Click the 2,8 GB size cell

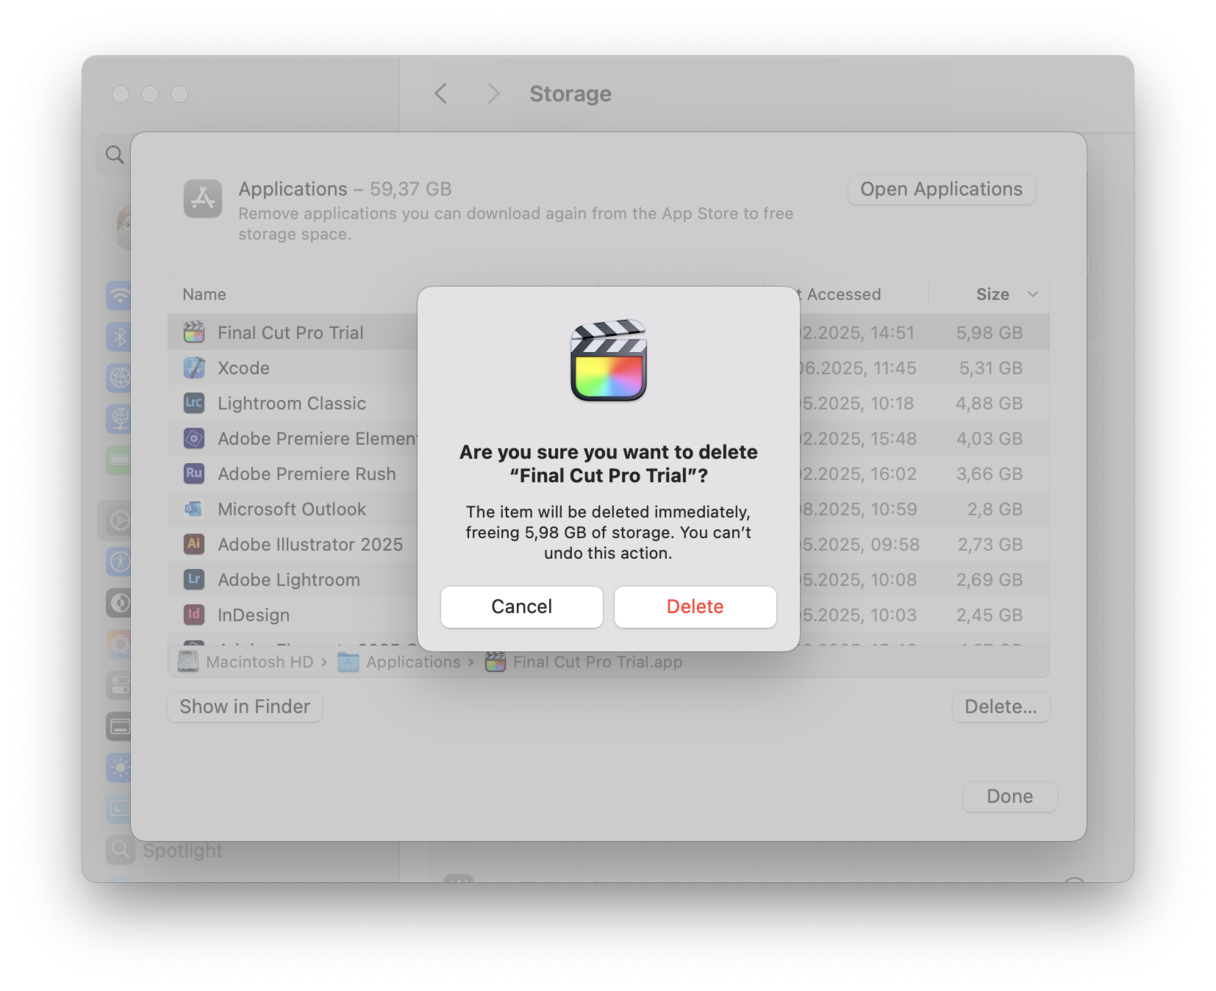pyautogui.click(x=995, y=509)
